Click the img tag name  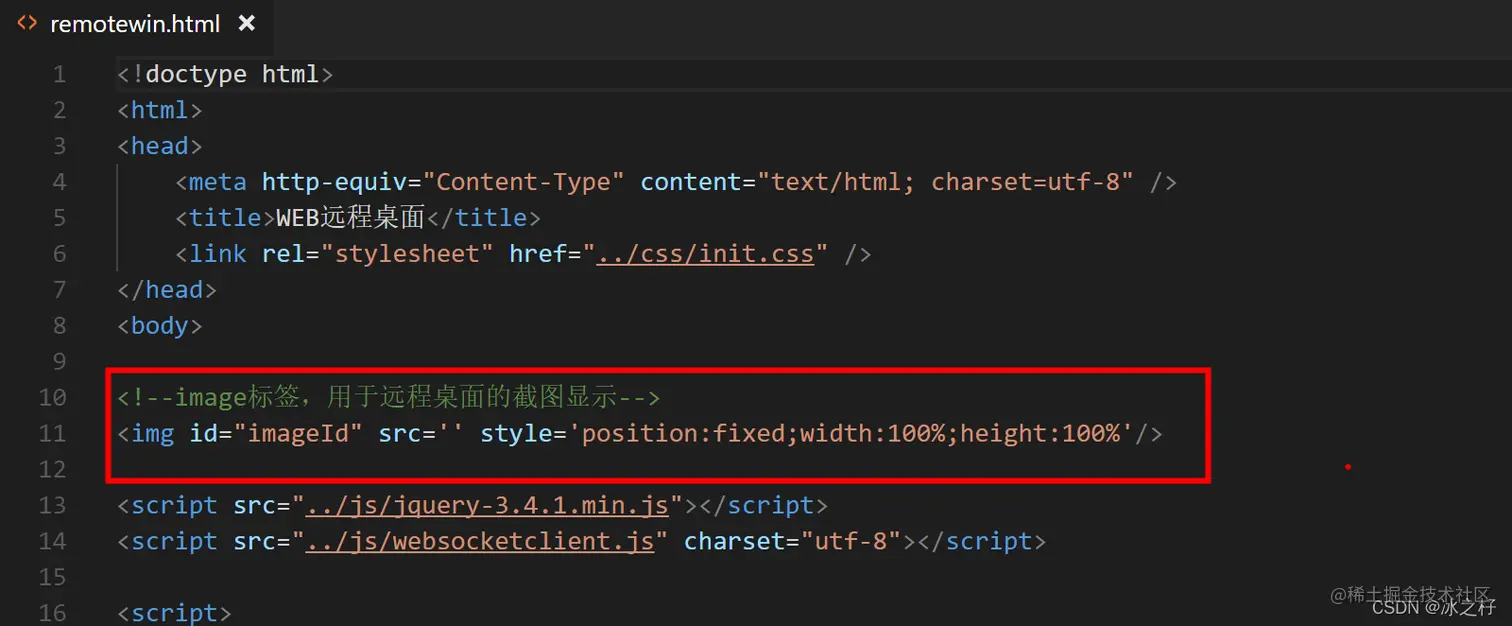pos(153,434)
